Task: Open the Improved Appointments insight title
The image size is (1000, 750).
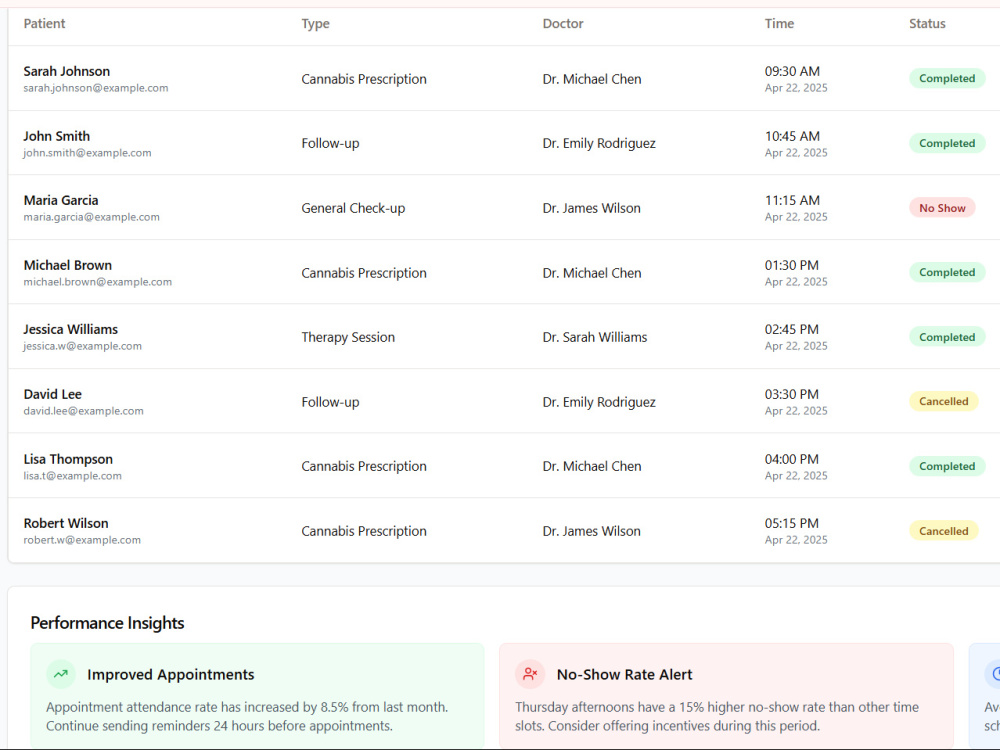Action: pyautogui.click(x=171, y=675)
